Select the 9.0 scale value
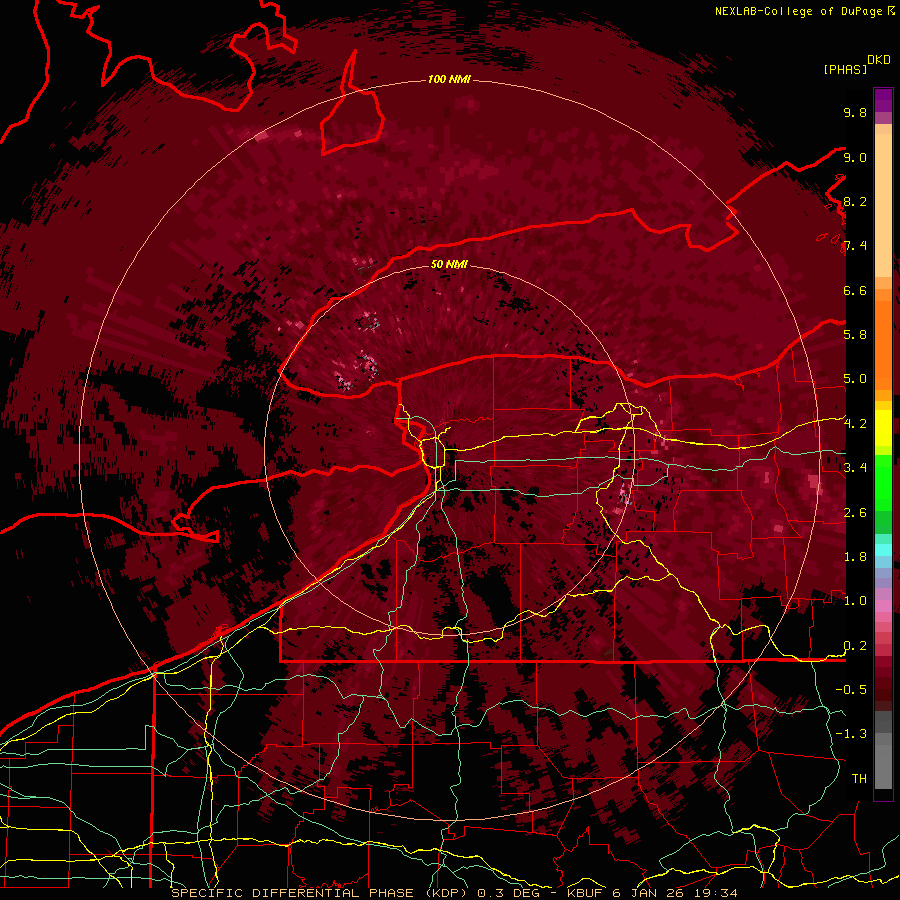Image resolution: width=900 pixels, height=900 pixels. point(855,157)
